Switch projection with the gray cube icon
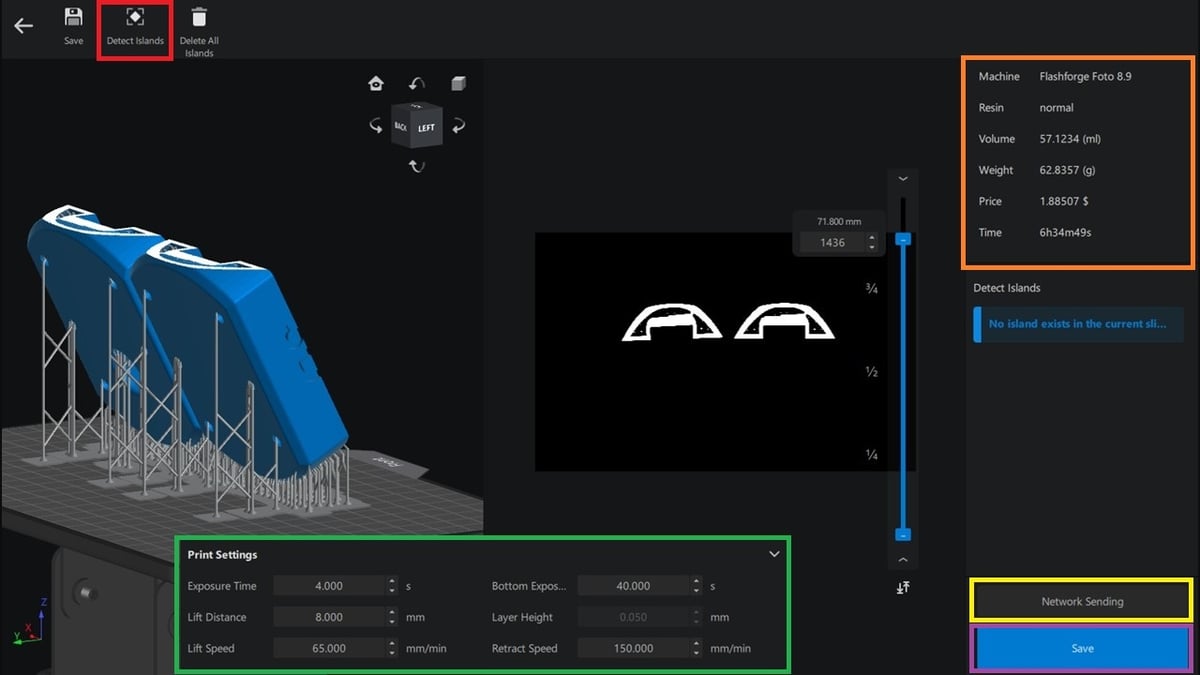The width and height of the screenshot is (1200, 675). coord(458,84)
